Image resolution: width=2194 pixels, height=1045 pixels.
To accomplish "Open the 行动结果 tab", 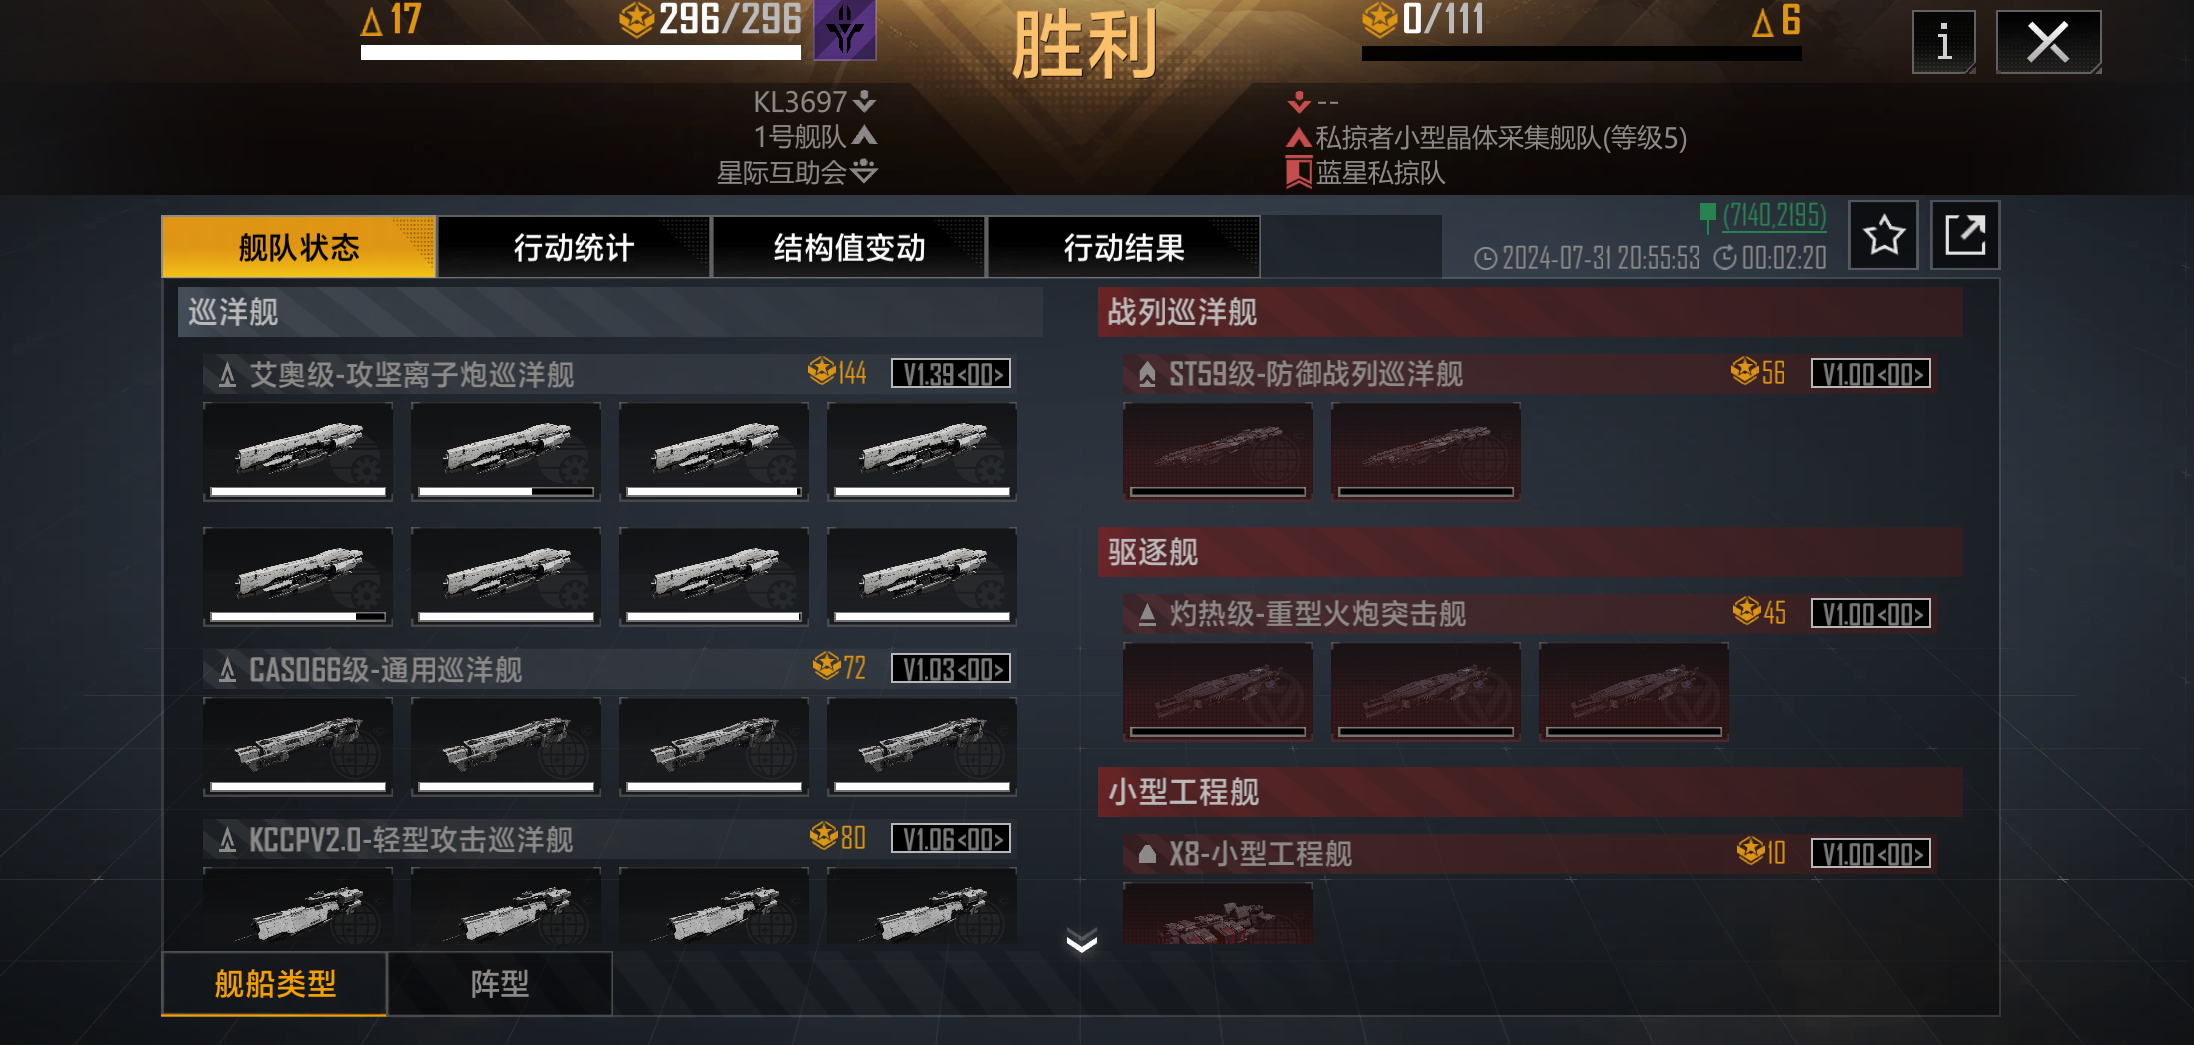I will tap(1124, 247).
